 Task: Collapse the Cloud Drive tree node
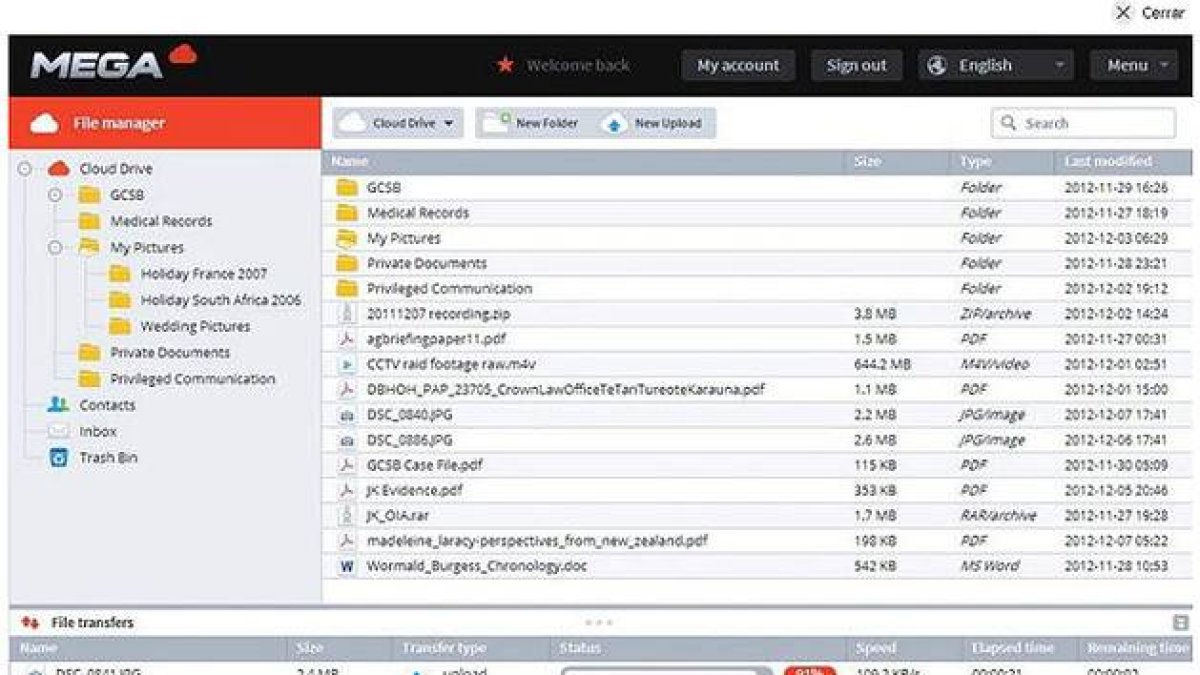click(25, 169)
